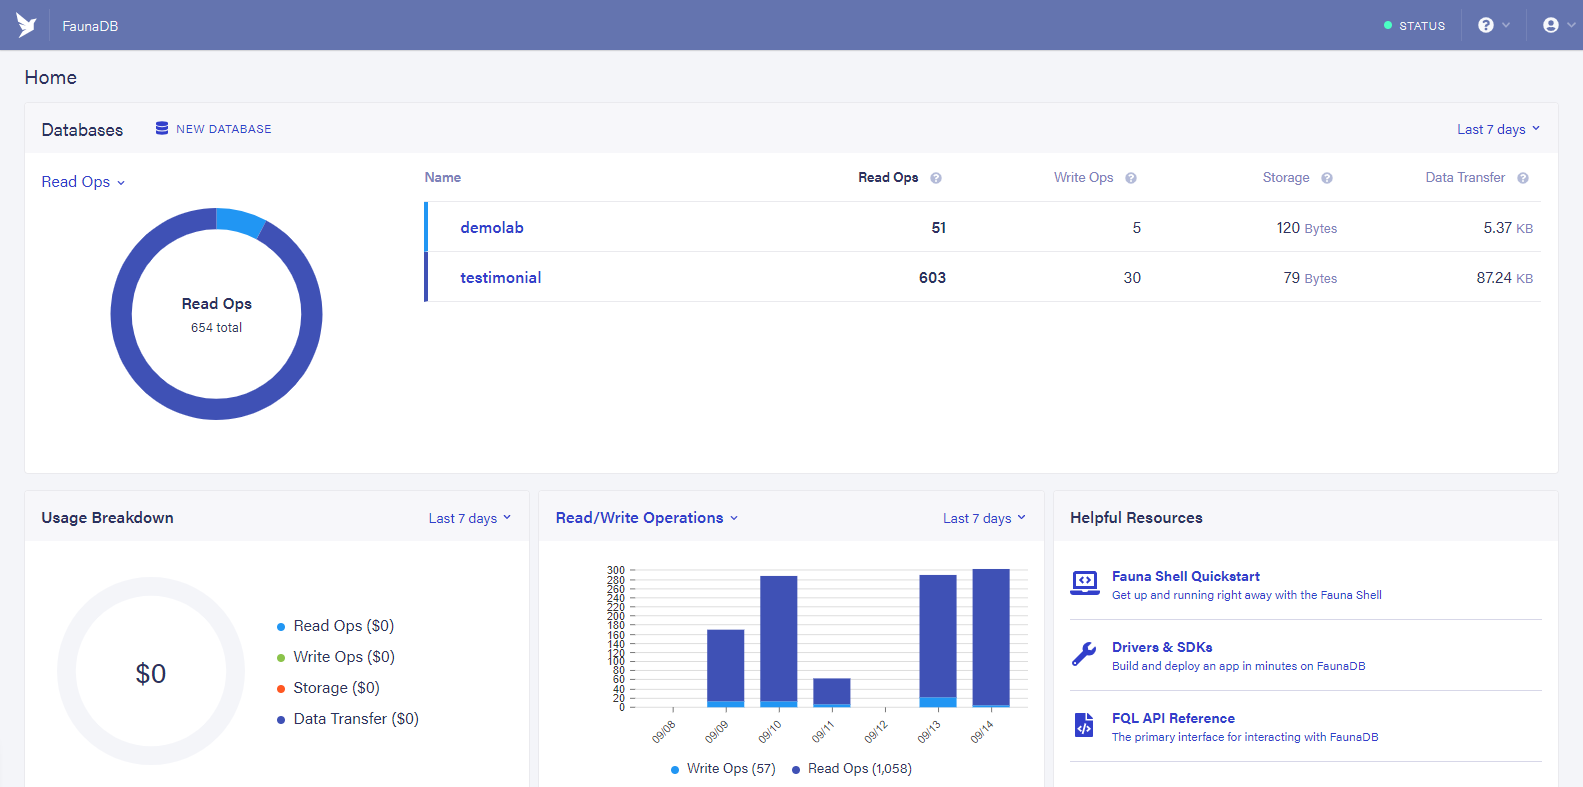
Task: Open the Usage Breakdown Last 7 days dropdown
Action: point(470,518)
